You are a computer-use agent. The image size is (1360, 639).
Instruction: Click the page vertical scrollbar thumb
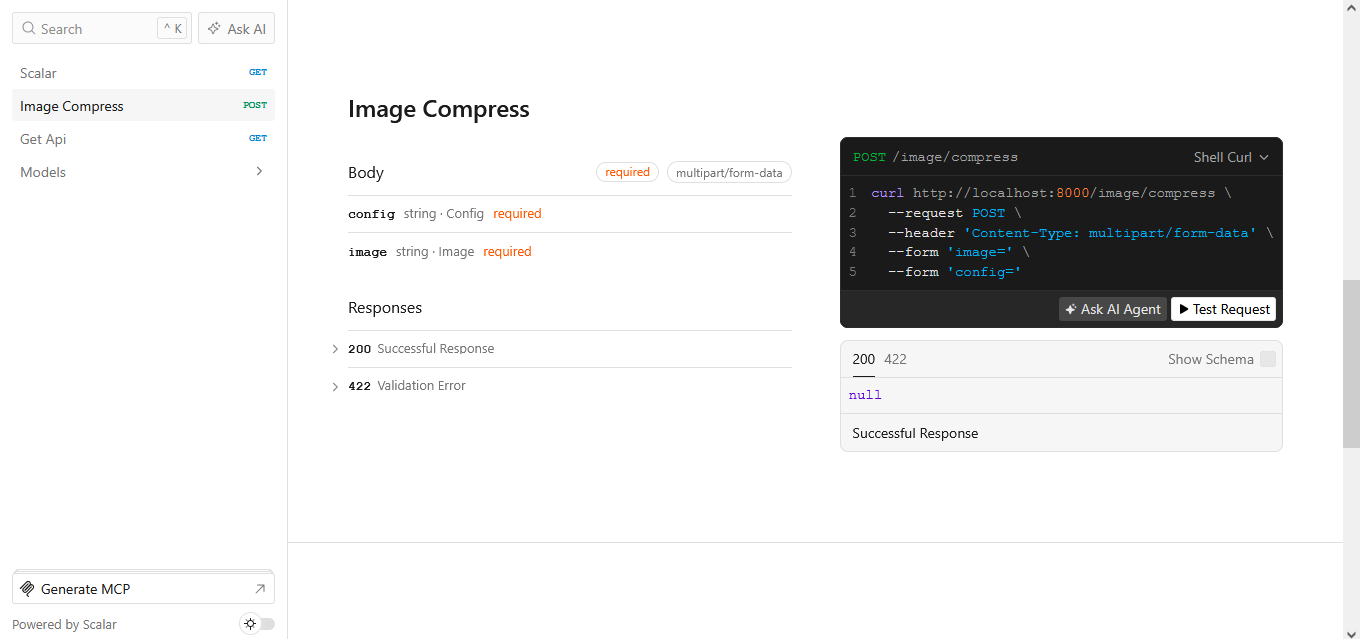(1351, 363)
